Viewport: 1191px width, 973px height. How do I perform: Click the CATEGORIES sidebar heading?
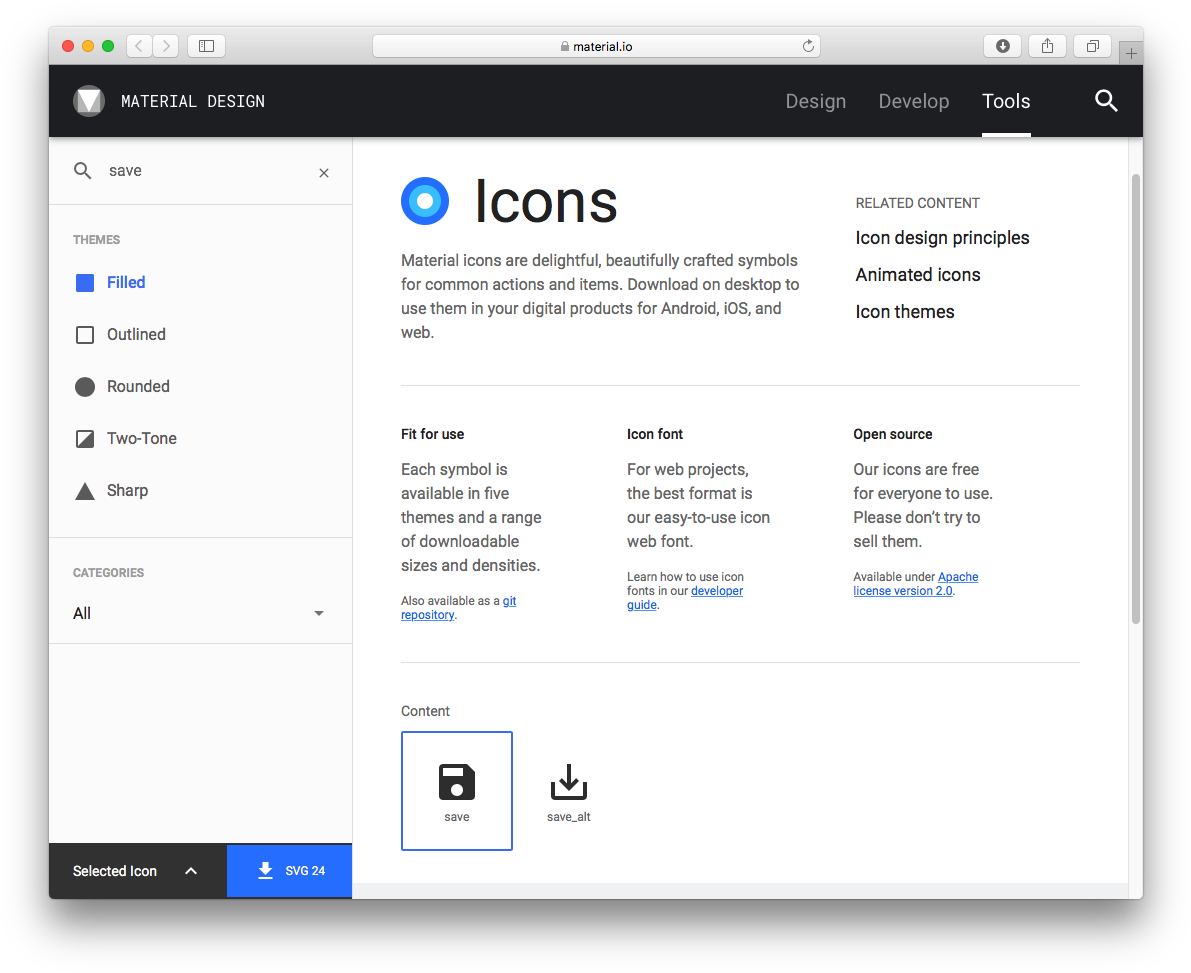click(109, 573)
